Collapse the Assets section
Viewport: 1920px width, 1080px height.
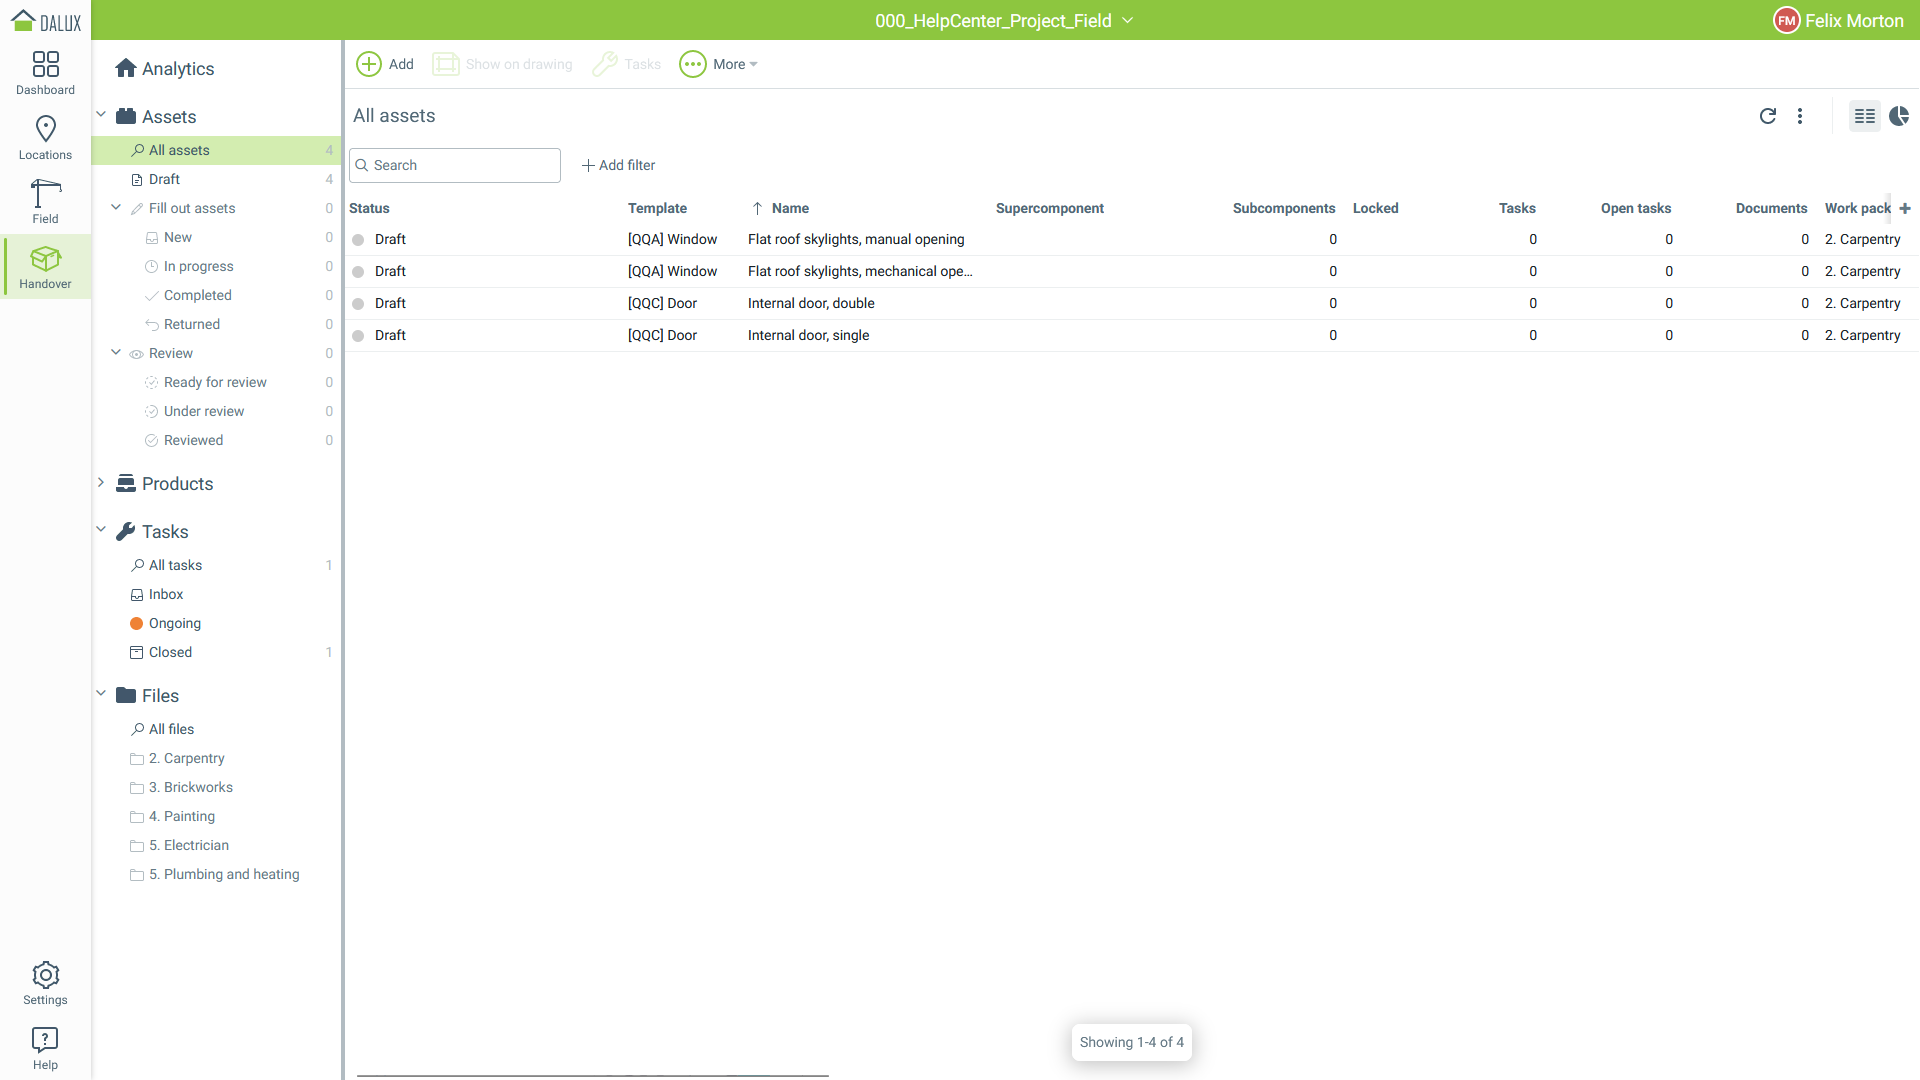101,115
